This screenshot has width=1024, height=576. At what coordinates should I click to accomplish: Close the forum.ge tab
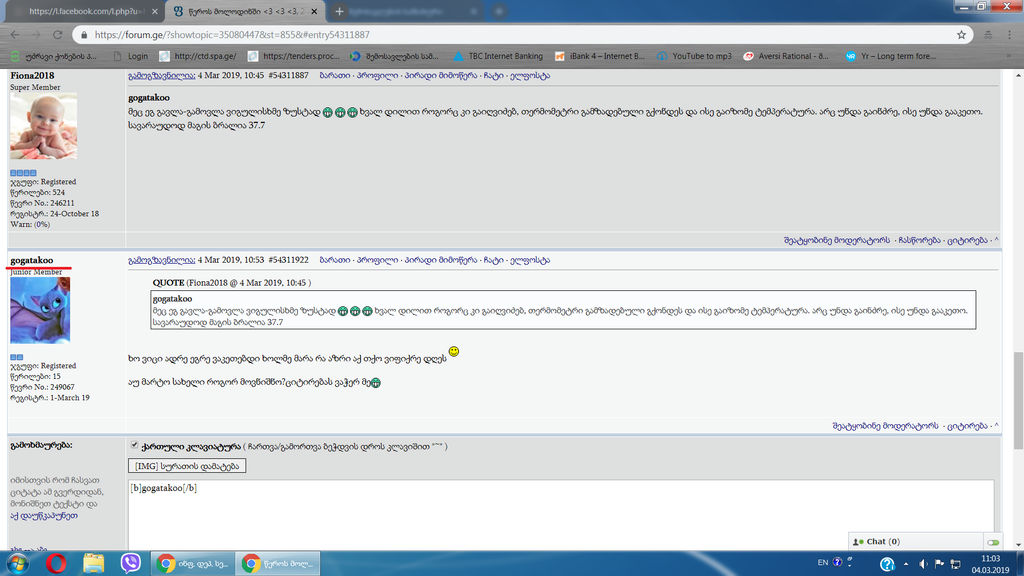click(x=314, y=11)
